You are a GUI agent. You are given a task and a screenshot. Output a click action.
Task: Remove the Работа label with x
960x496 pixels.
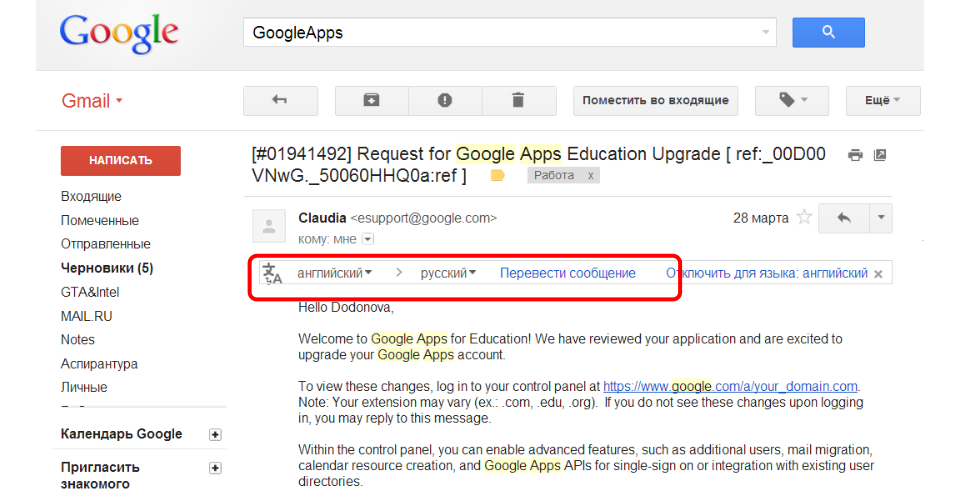coord(591,176)
